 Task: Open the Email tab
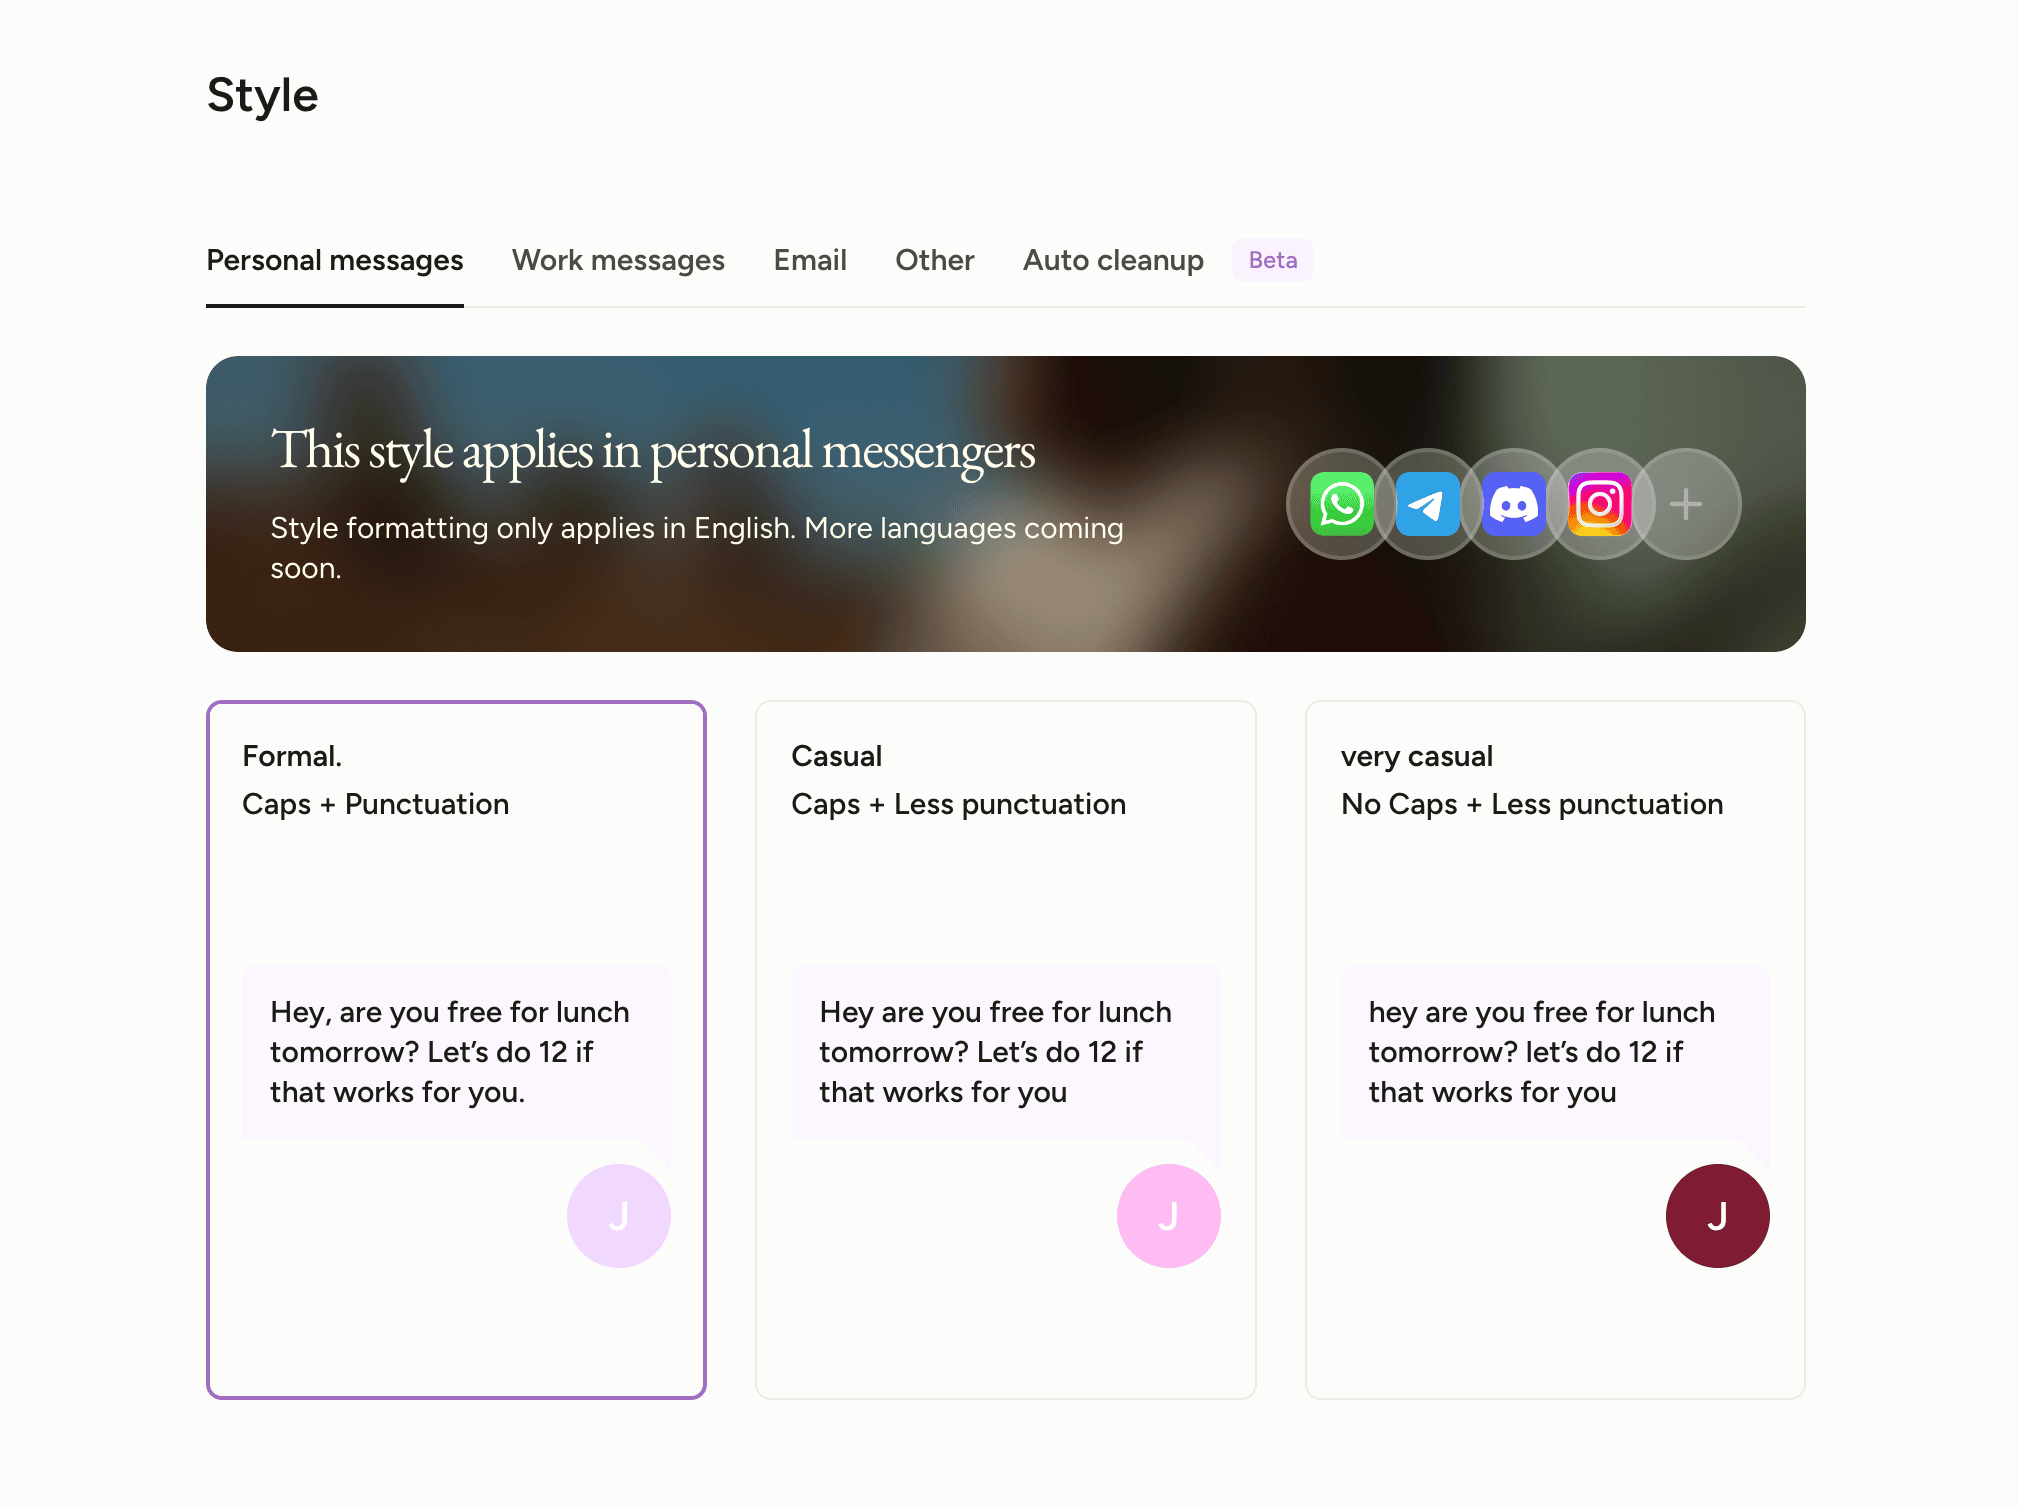pos(810,260)
